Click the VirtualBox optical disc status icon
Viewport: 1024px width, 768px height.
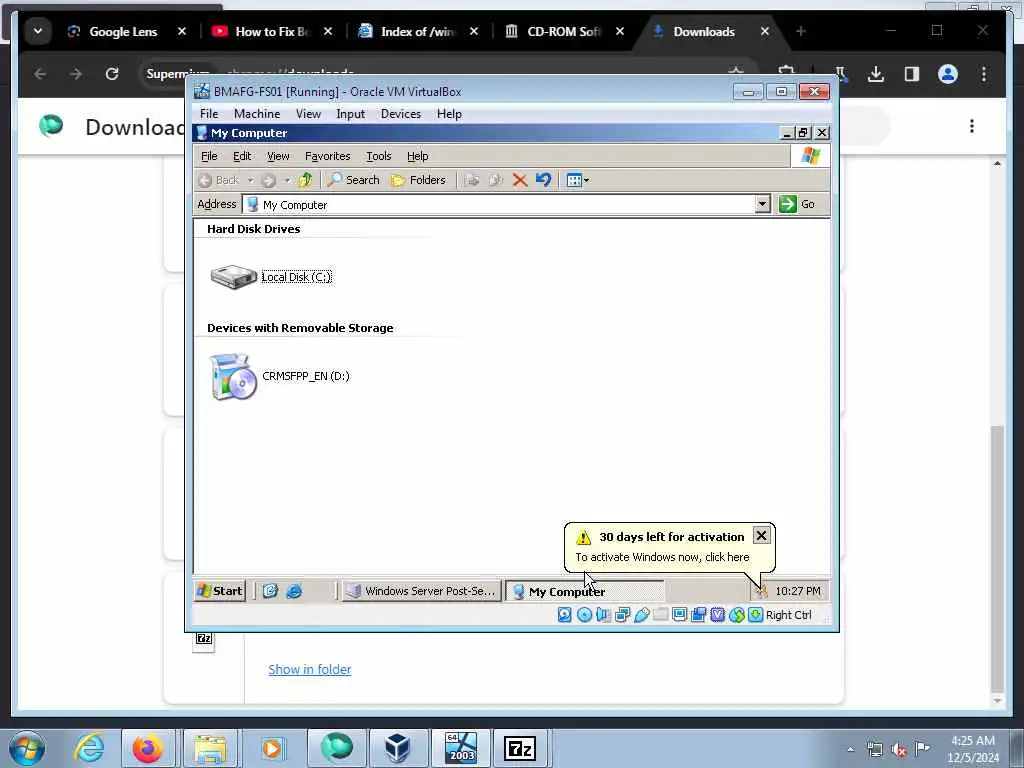point(584,615)
